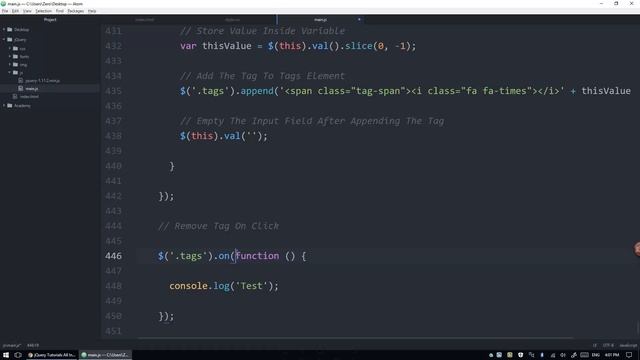The height and width of the screenshot is (360, 640).
Task: Select the Desktop folder name
Action: click(x=22, y=29)
